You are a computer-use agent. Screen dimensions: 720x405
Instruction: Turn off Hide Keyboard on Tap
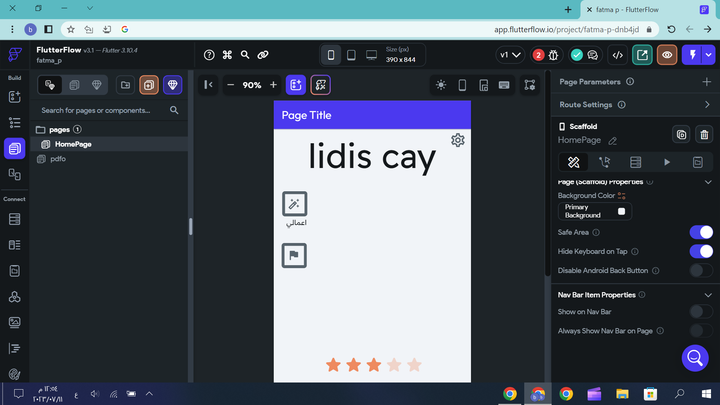pyautogui.click(x=701, y=251)
